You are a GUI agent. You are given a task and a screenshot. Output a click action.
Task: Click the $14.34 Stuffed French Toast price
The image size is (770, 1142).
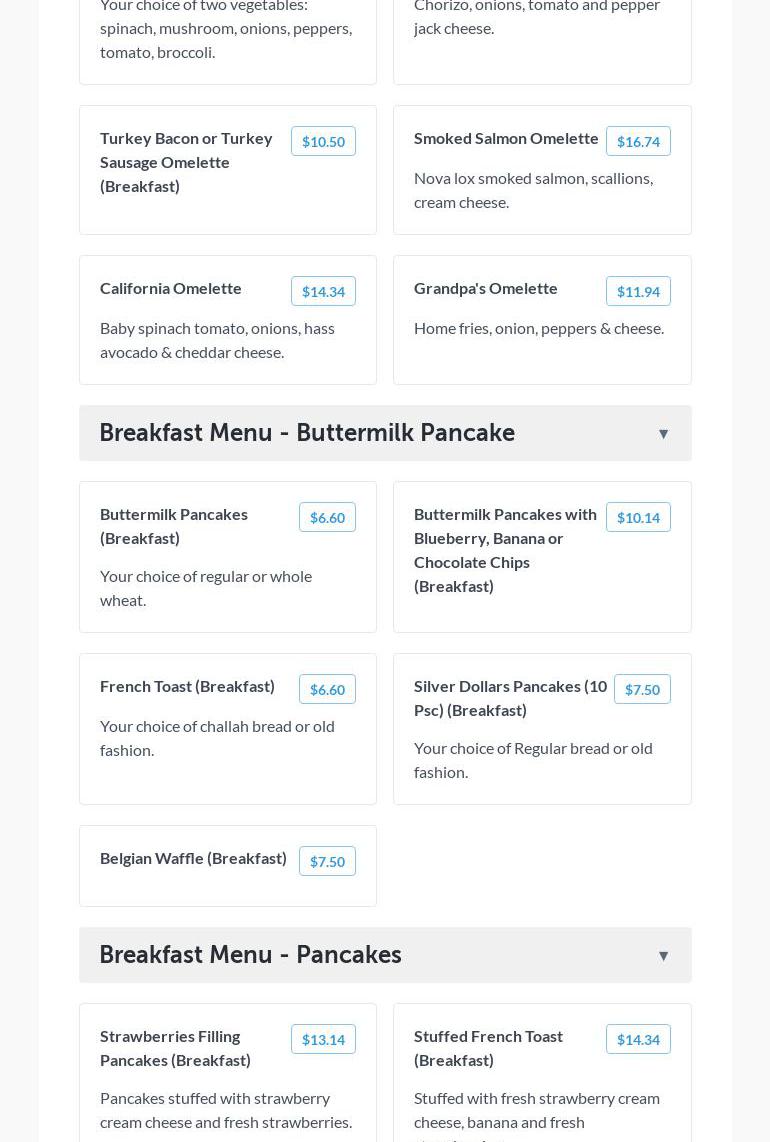coord(638,1040)
